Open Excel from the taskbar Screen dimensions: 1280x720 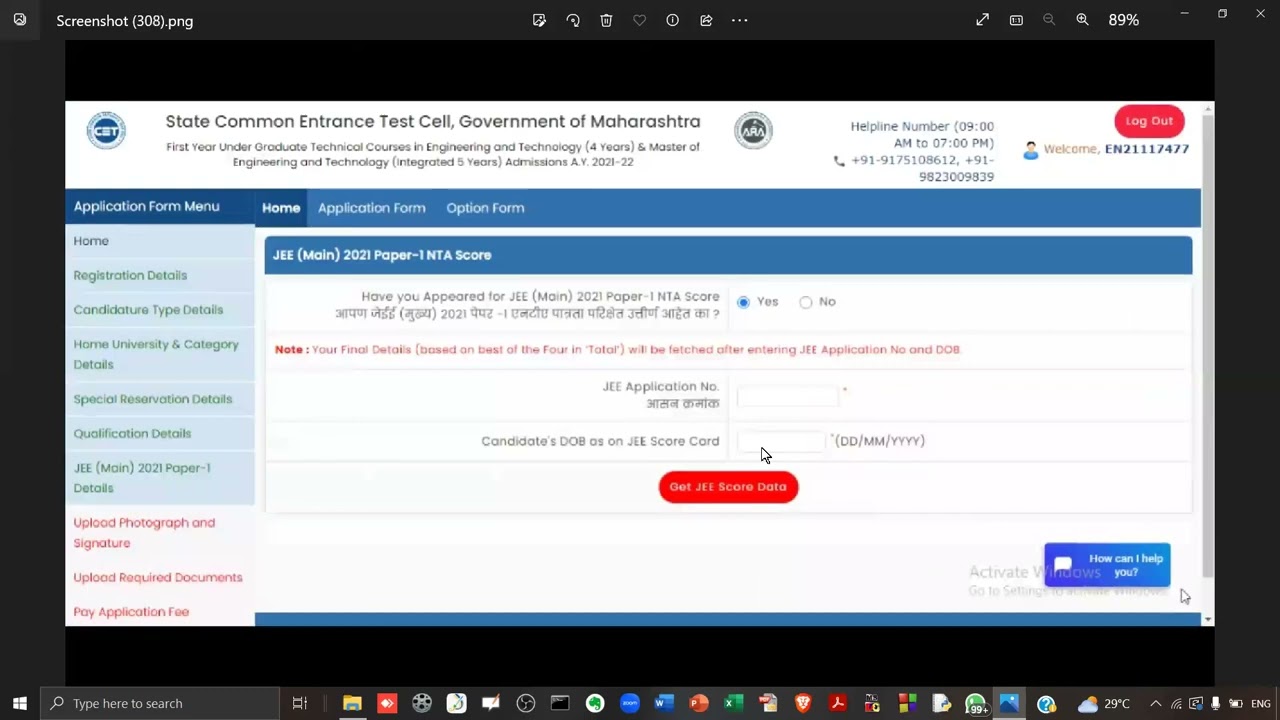click(733, 703)
